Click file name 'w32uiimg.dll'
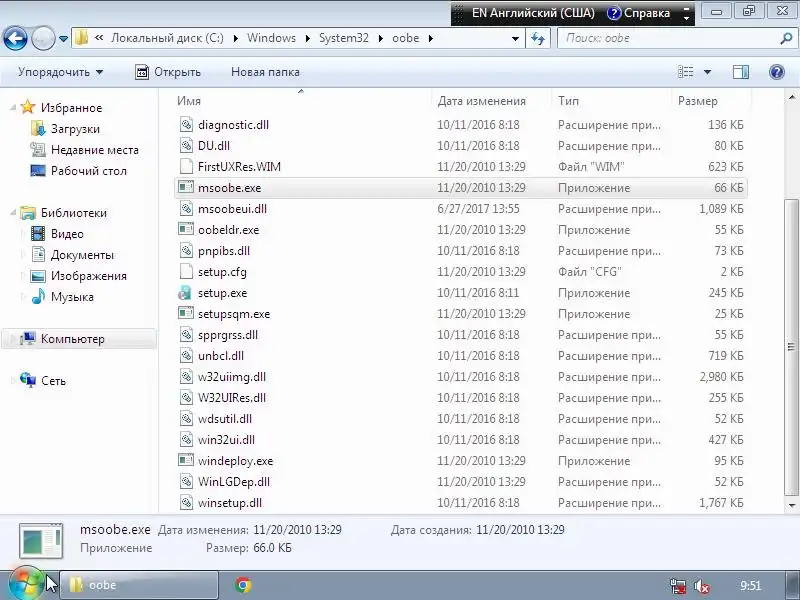The height and width of the screenshot is (600, 800). [x=232, y=377]
